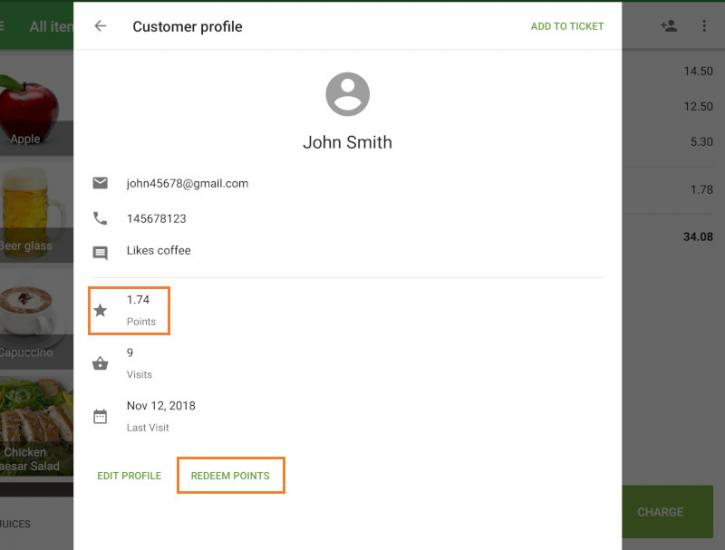Click the phone number 145678123

click(156, 218)
